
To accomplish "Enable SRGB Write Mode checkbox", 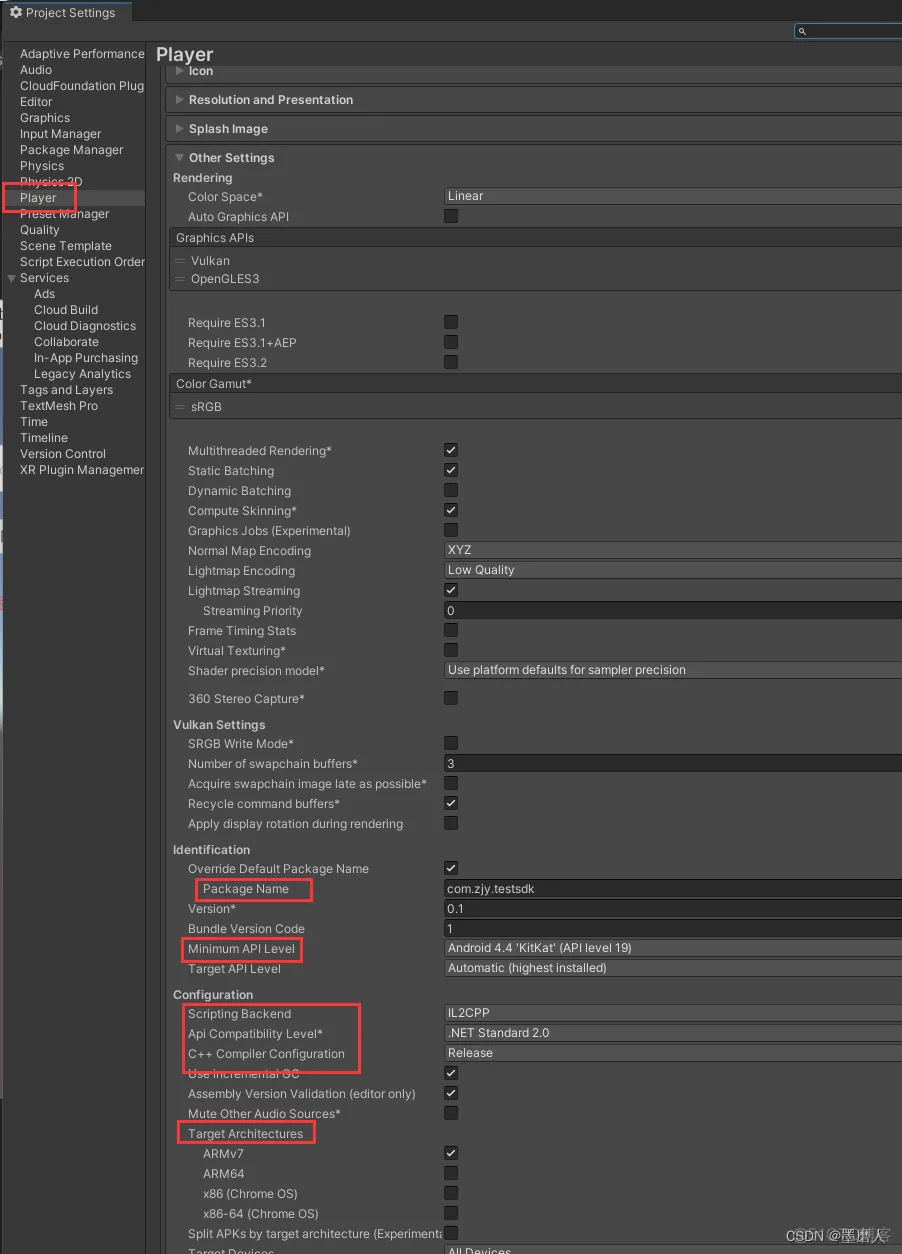I will (451, 743).
